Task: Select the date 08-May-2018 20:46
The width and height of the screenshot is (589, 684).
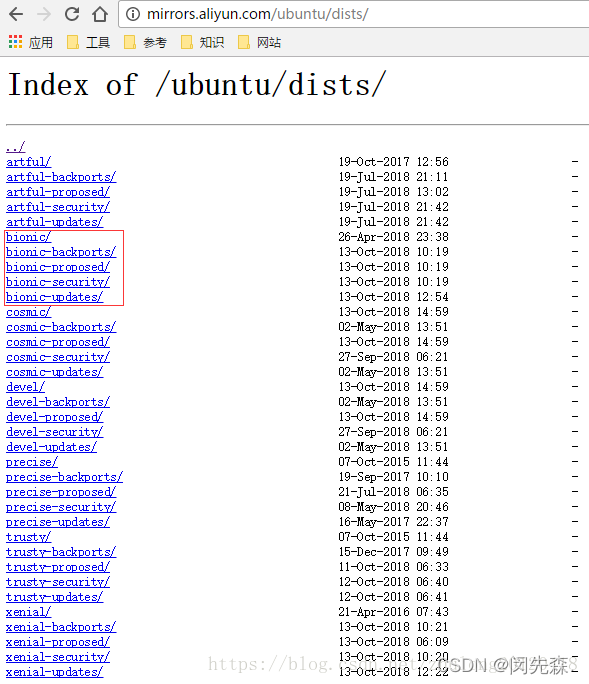Action: click(394, 507)
